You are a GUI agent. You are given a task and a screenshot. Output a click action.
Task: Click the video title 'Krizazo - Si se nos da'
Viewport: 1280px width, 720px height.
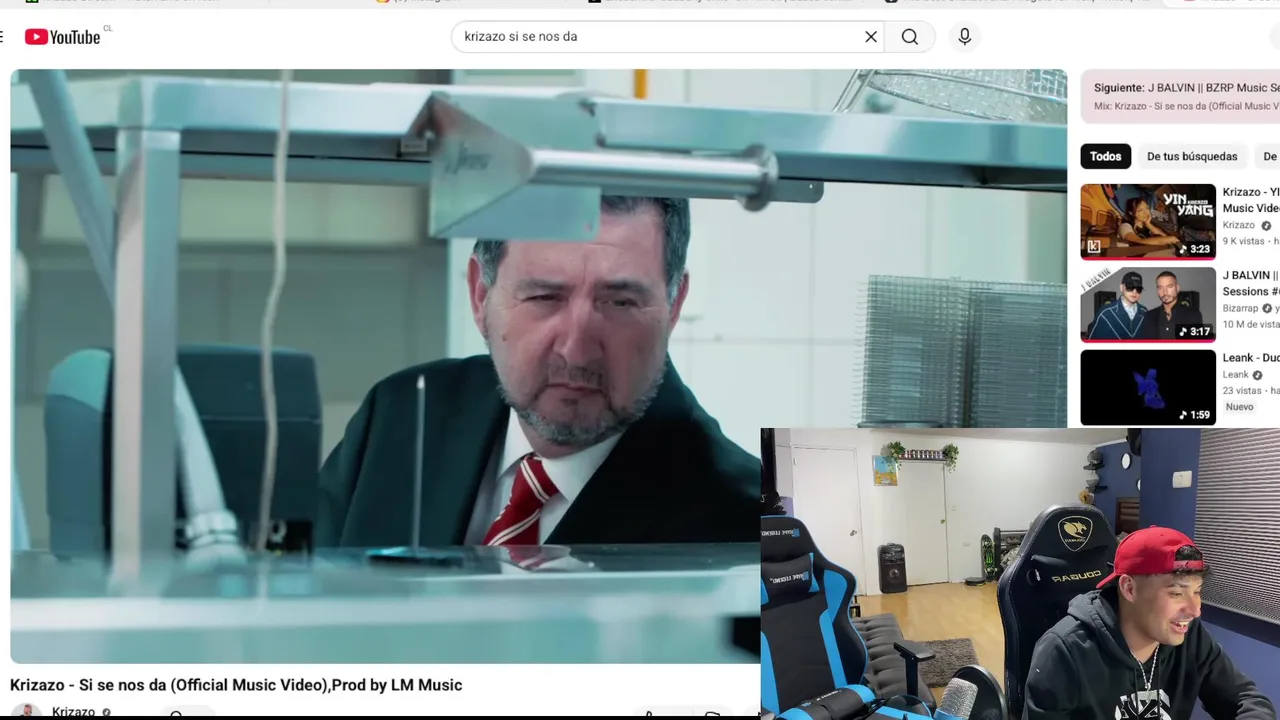236,685
